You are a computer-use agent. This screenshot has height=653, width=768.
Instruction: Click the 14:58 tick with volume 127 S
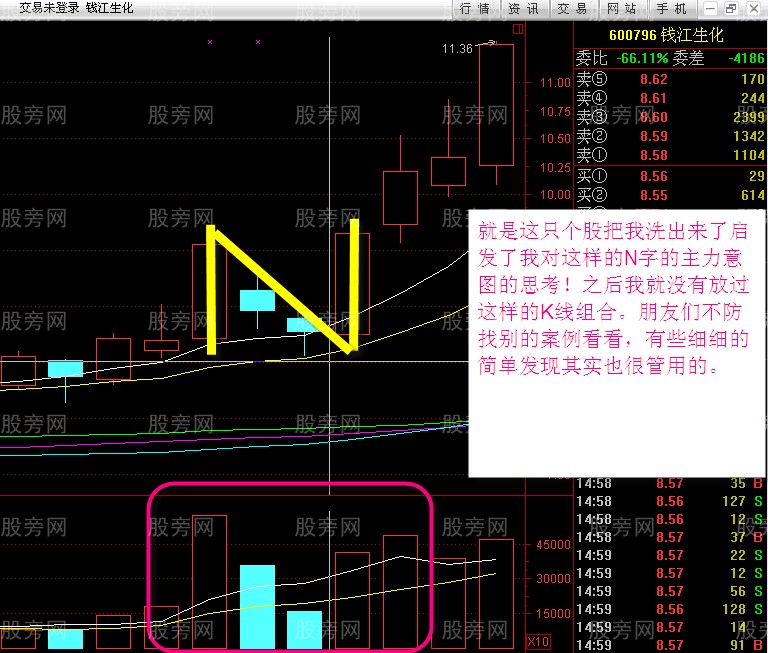point(670,501)
